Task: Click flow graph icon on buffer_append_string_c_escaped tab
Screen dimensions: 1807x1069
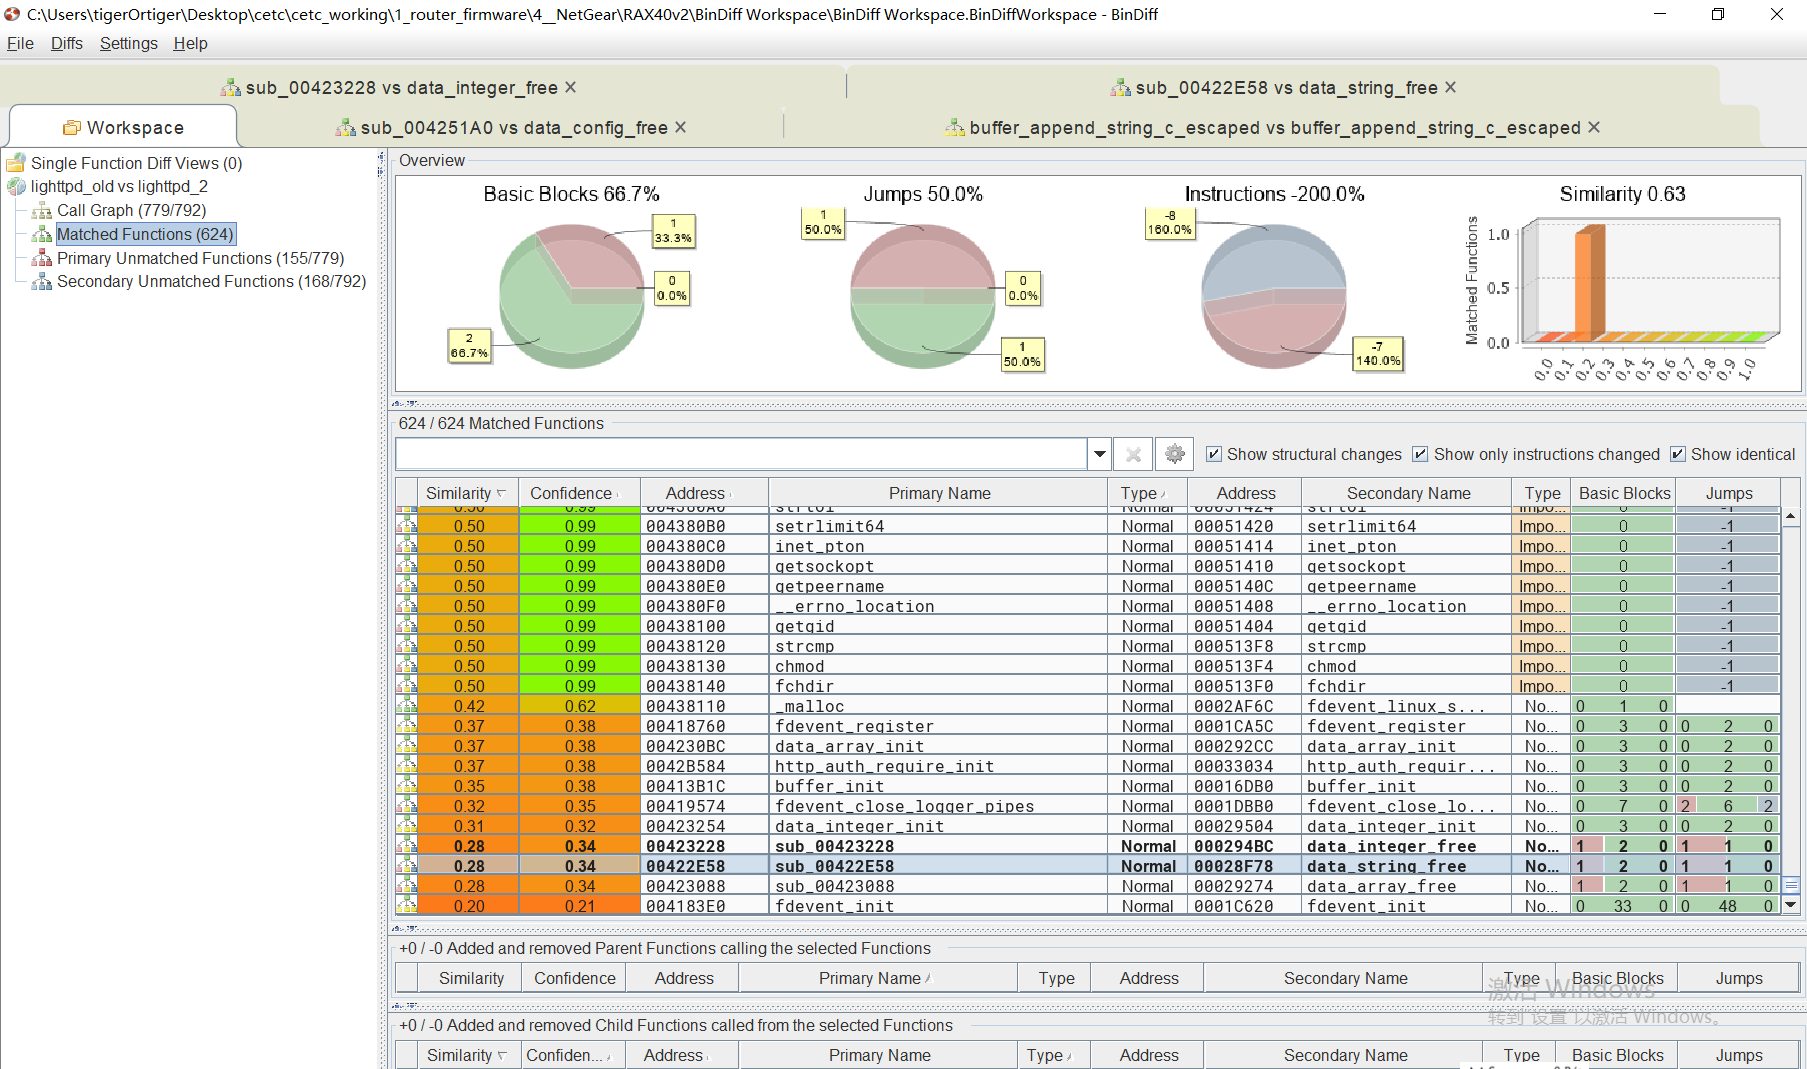Action: pos(955,128)
